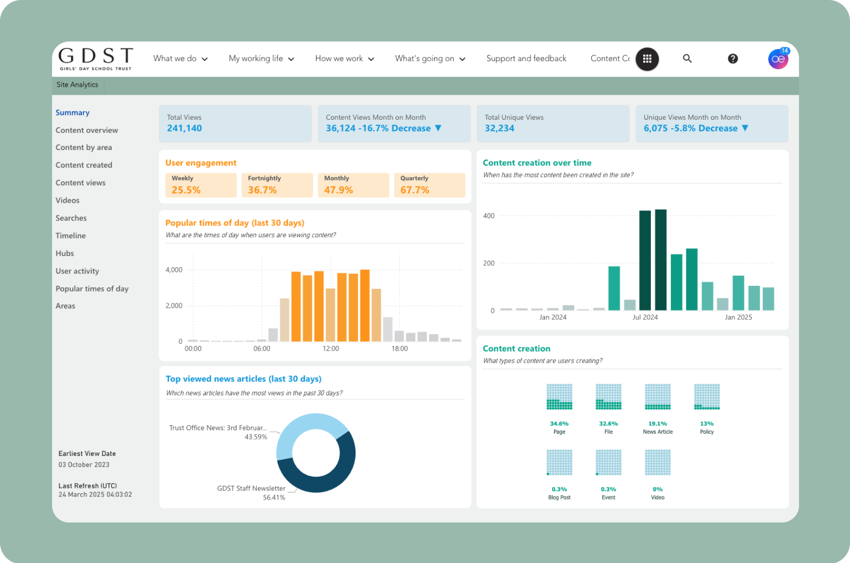Image resolution: width=850 pixels, height=563 pixels.
Task: Expand the What we do menu
Action: [x=180, y=59]
